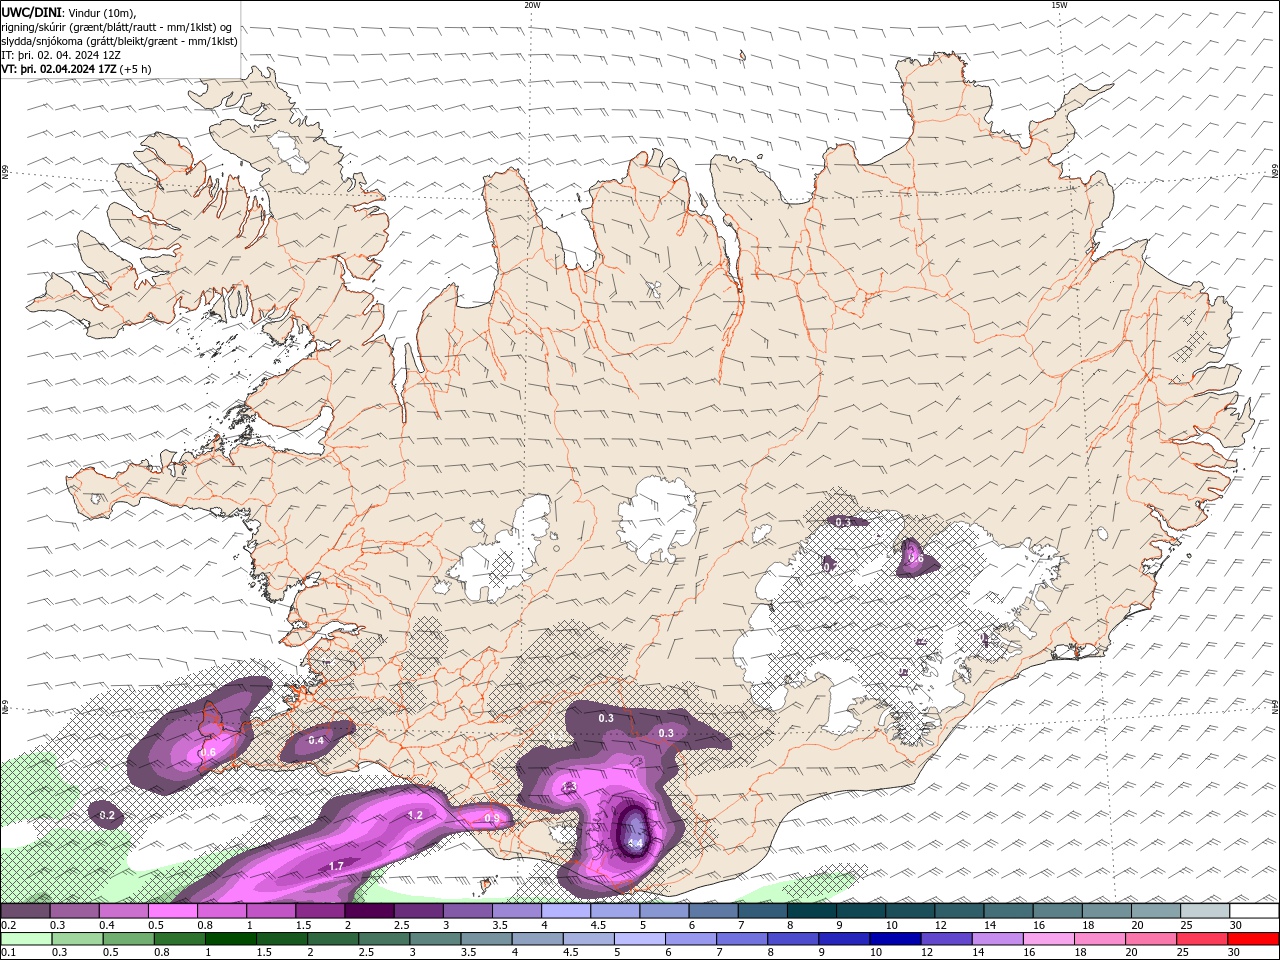Click the 0.2 value offshore southwest
This screenshot has width=1280, height=960.
coord(107,816)
